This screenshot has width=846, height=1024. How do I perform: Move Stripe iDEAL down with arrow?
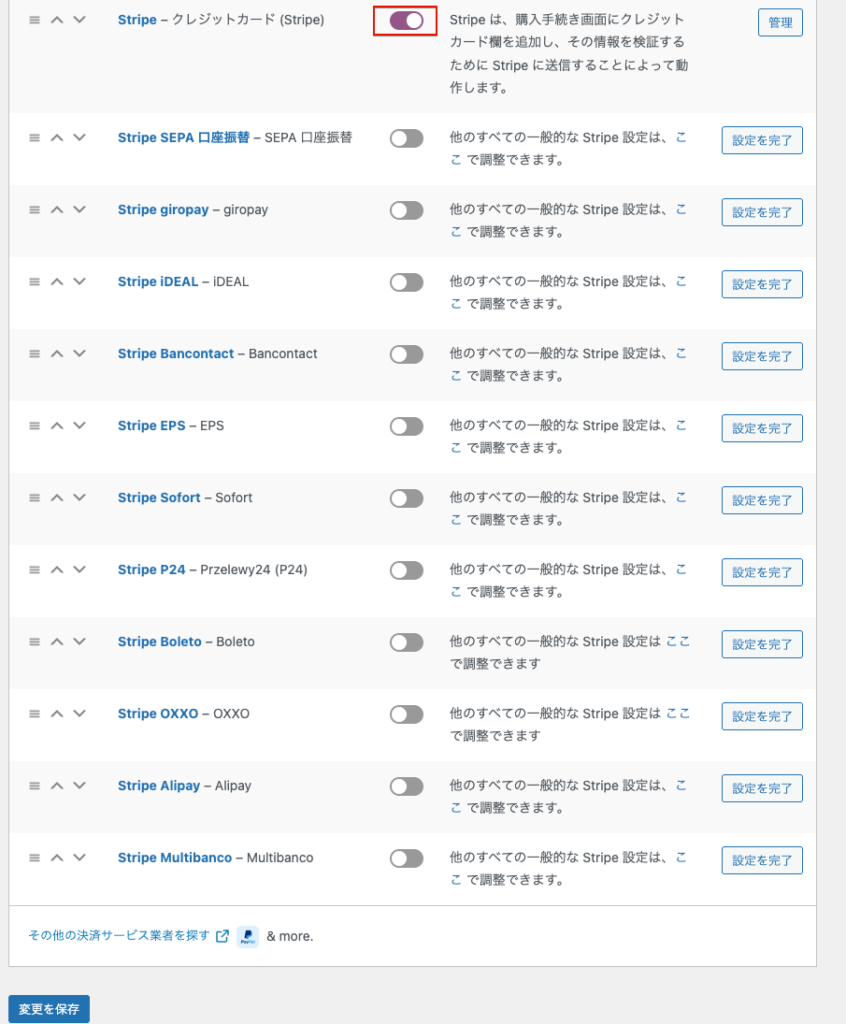tap(79, 282)
